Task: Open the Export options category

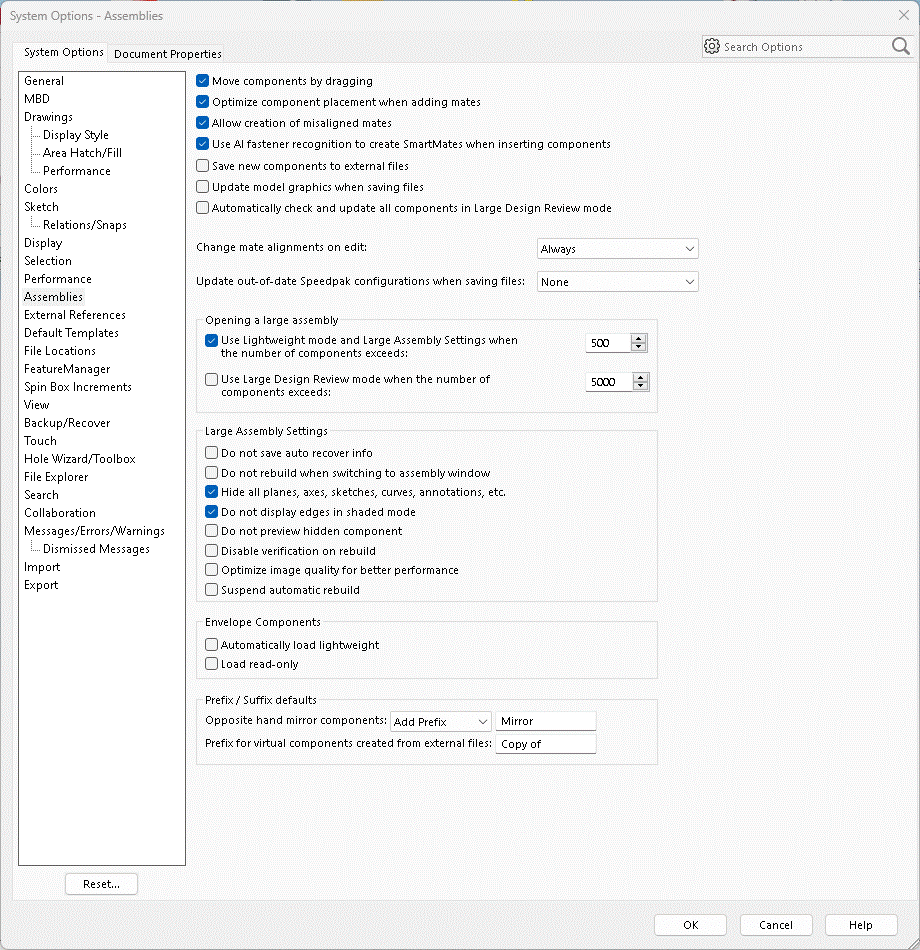Action: click(x=41, y=585)
